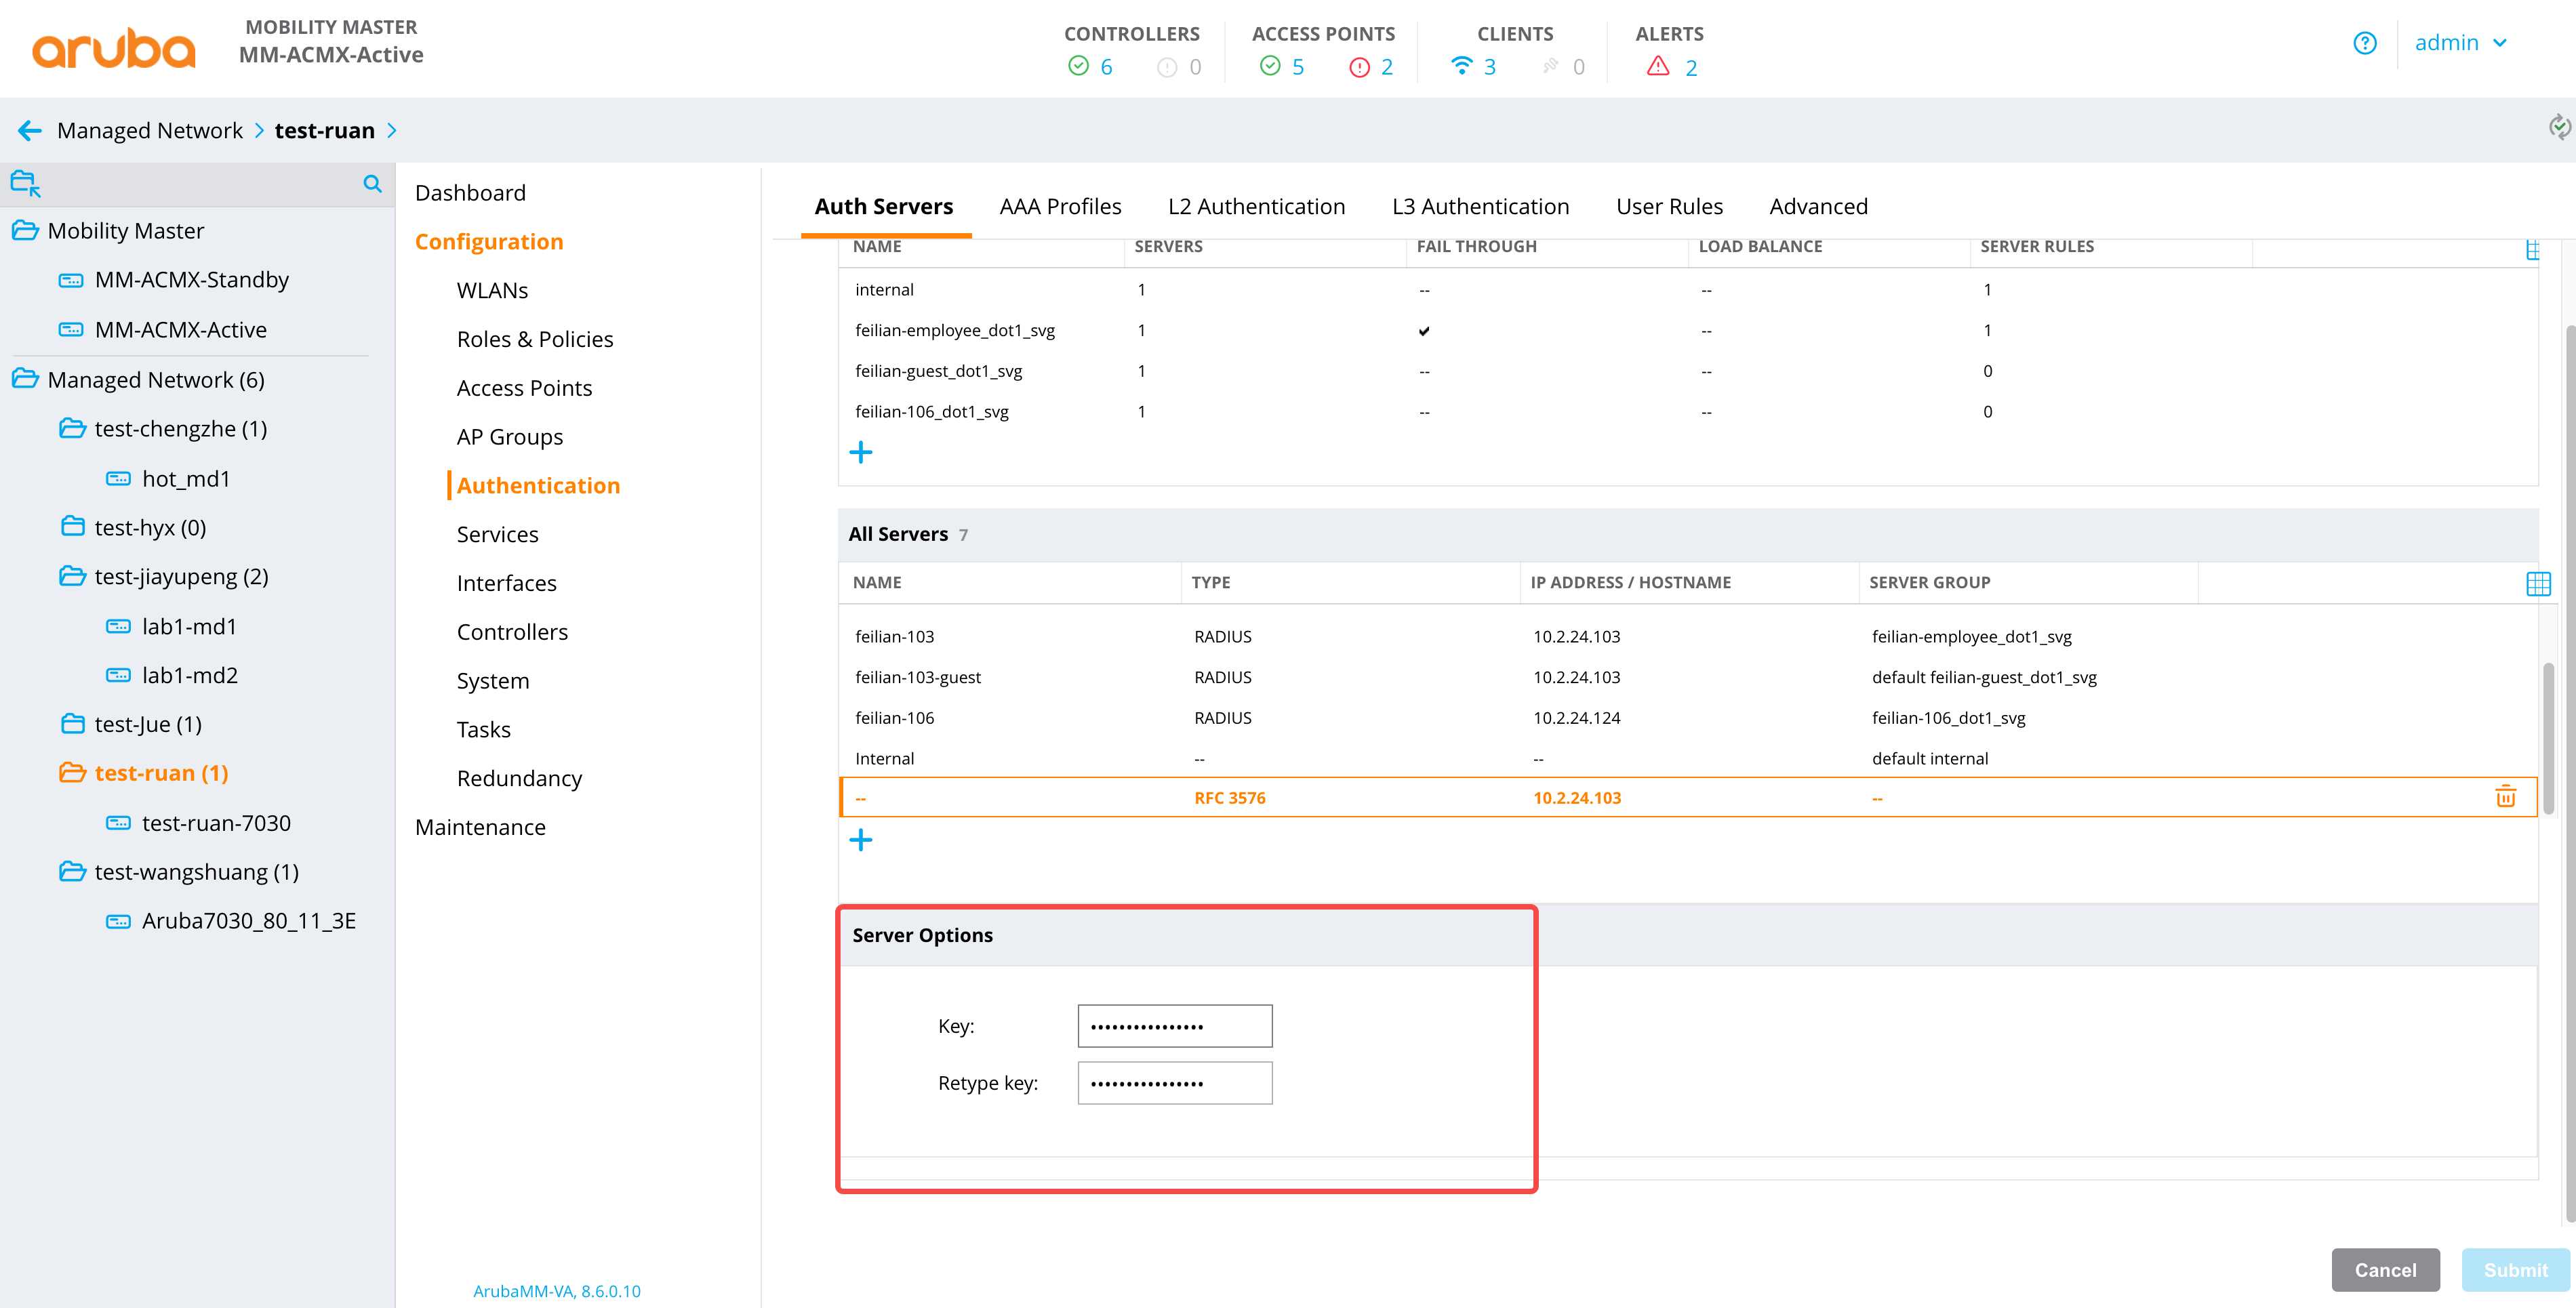Open column chooser for All Servers table
Screen dimensions: 2576x1308
pos(2538,583)
